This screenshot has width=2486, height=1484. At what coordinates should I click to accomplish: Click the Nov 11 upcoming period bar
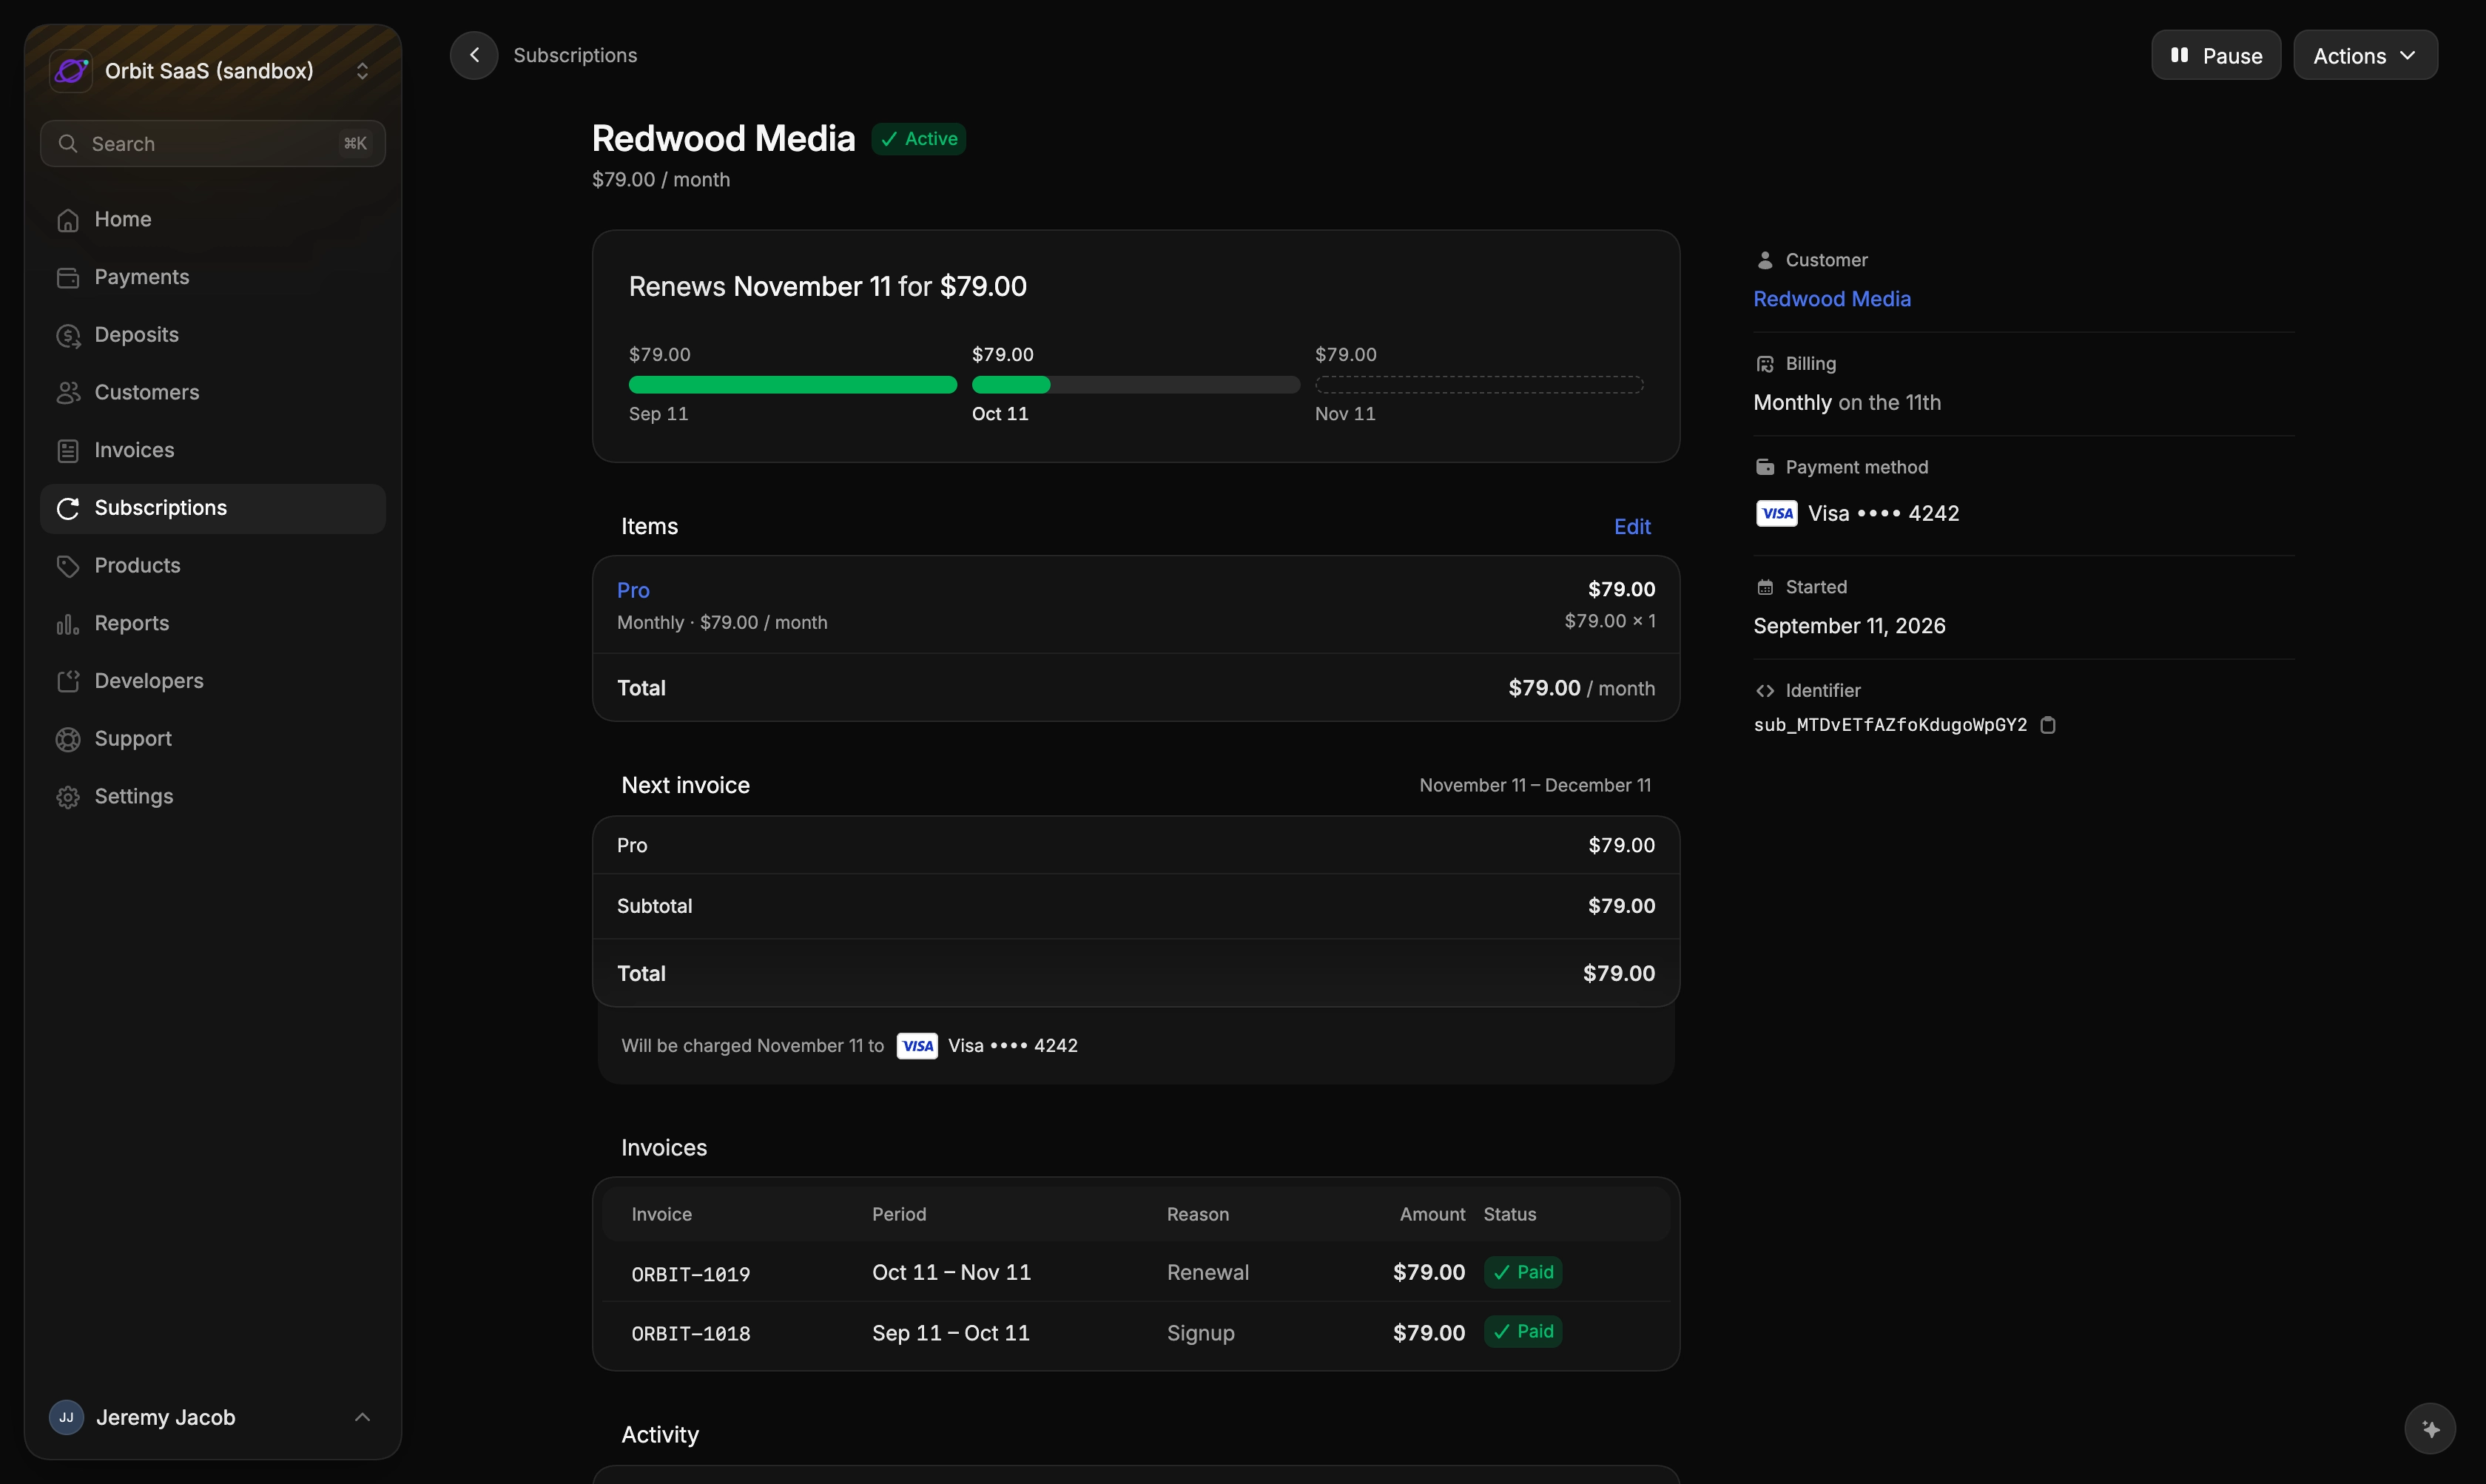click(x=1479, y=385)
